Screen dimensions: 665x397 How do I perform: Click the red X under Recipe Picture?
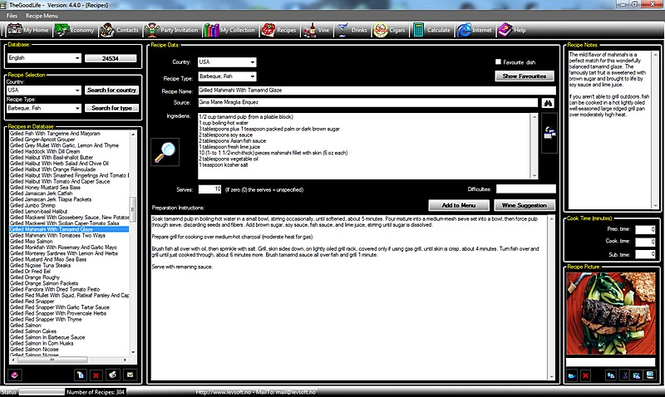coord(585,375)
